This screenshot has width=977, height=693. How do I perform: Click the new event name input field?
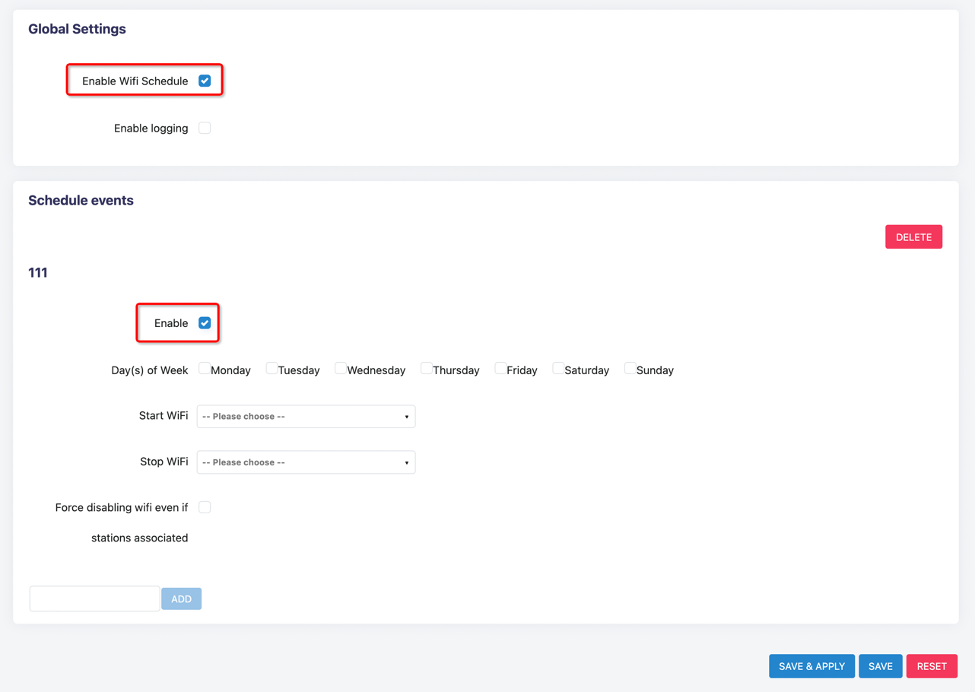pyautogui.click(x=93, y=598)
